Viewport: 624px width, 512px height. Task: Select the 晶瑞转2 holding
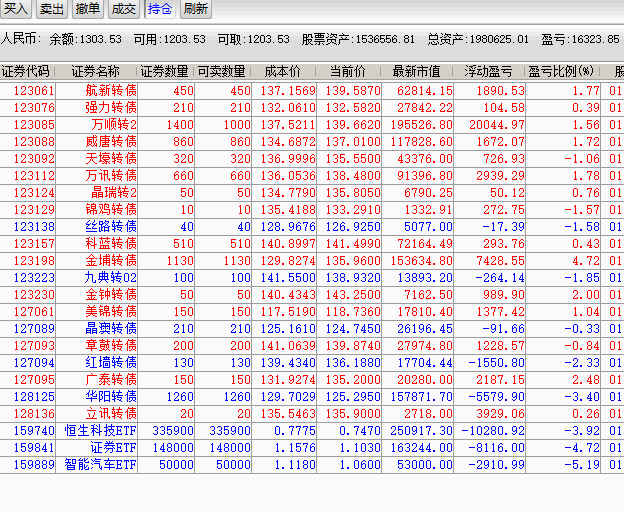[114, 193]
